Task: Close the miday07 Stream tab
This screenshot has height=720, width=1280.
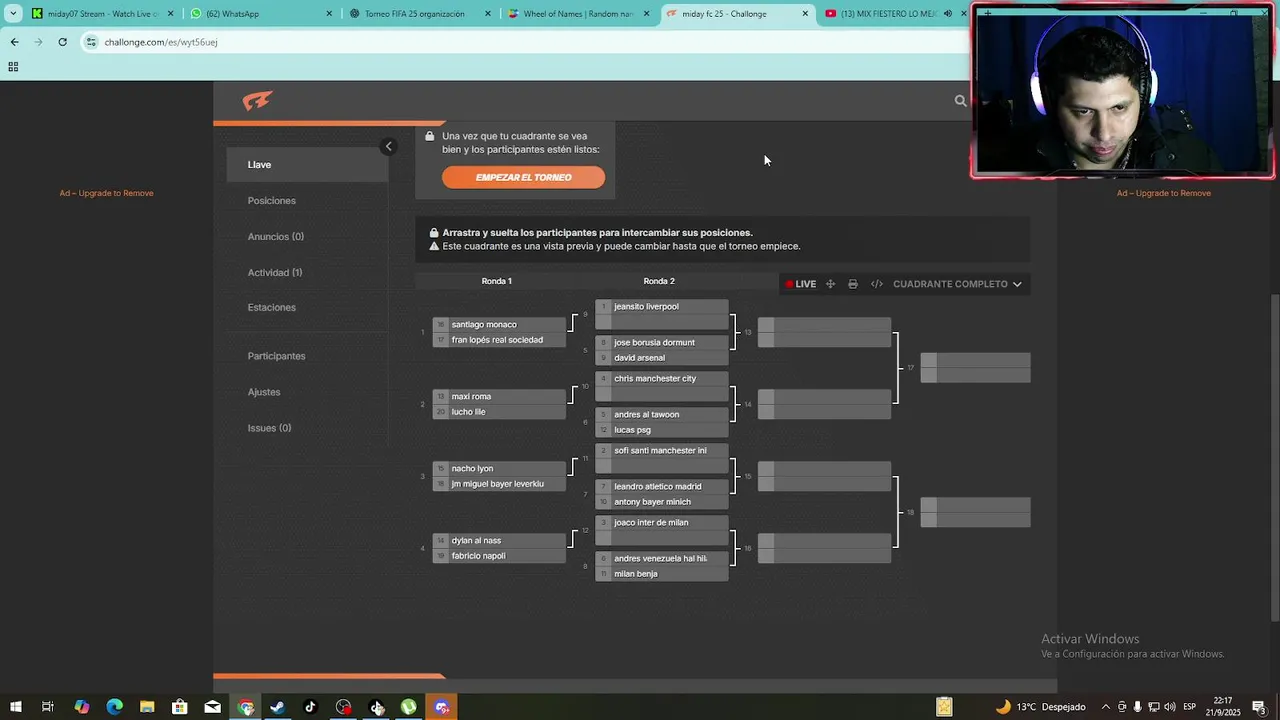Action: pyautogui.click(x=170, y=14)
